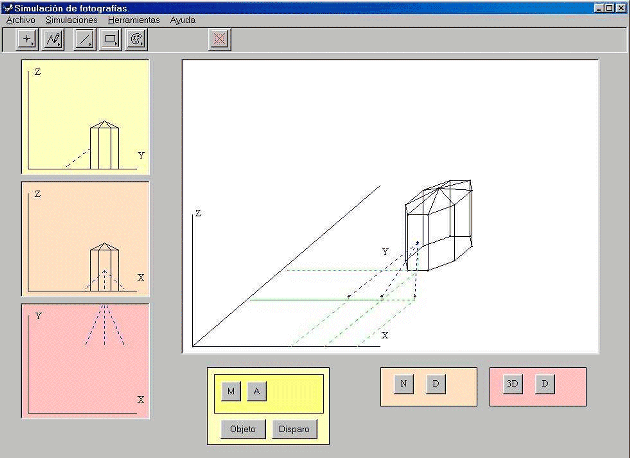Click the D button in orange panel

pyautogui.click(x=436, y=384)
